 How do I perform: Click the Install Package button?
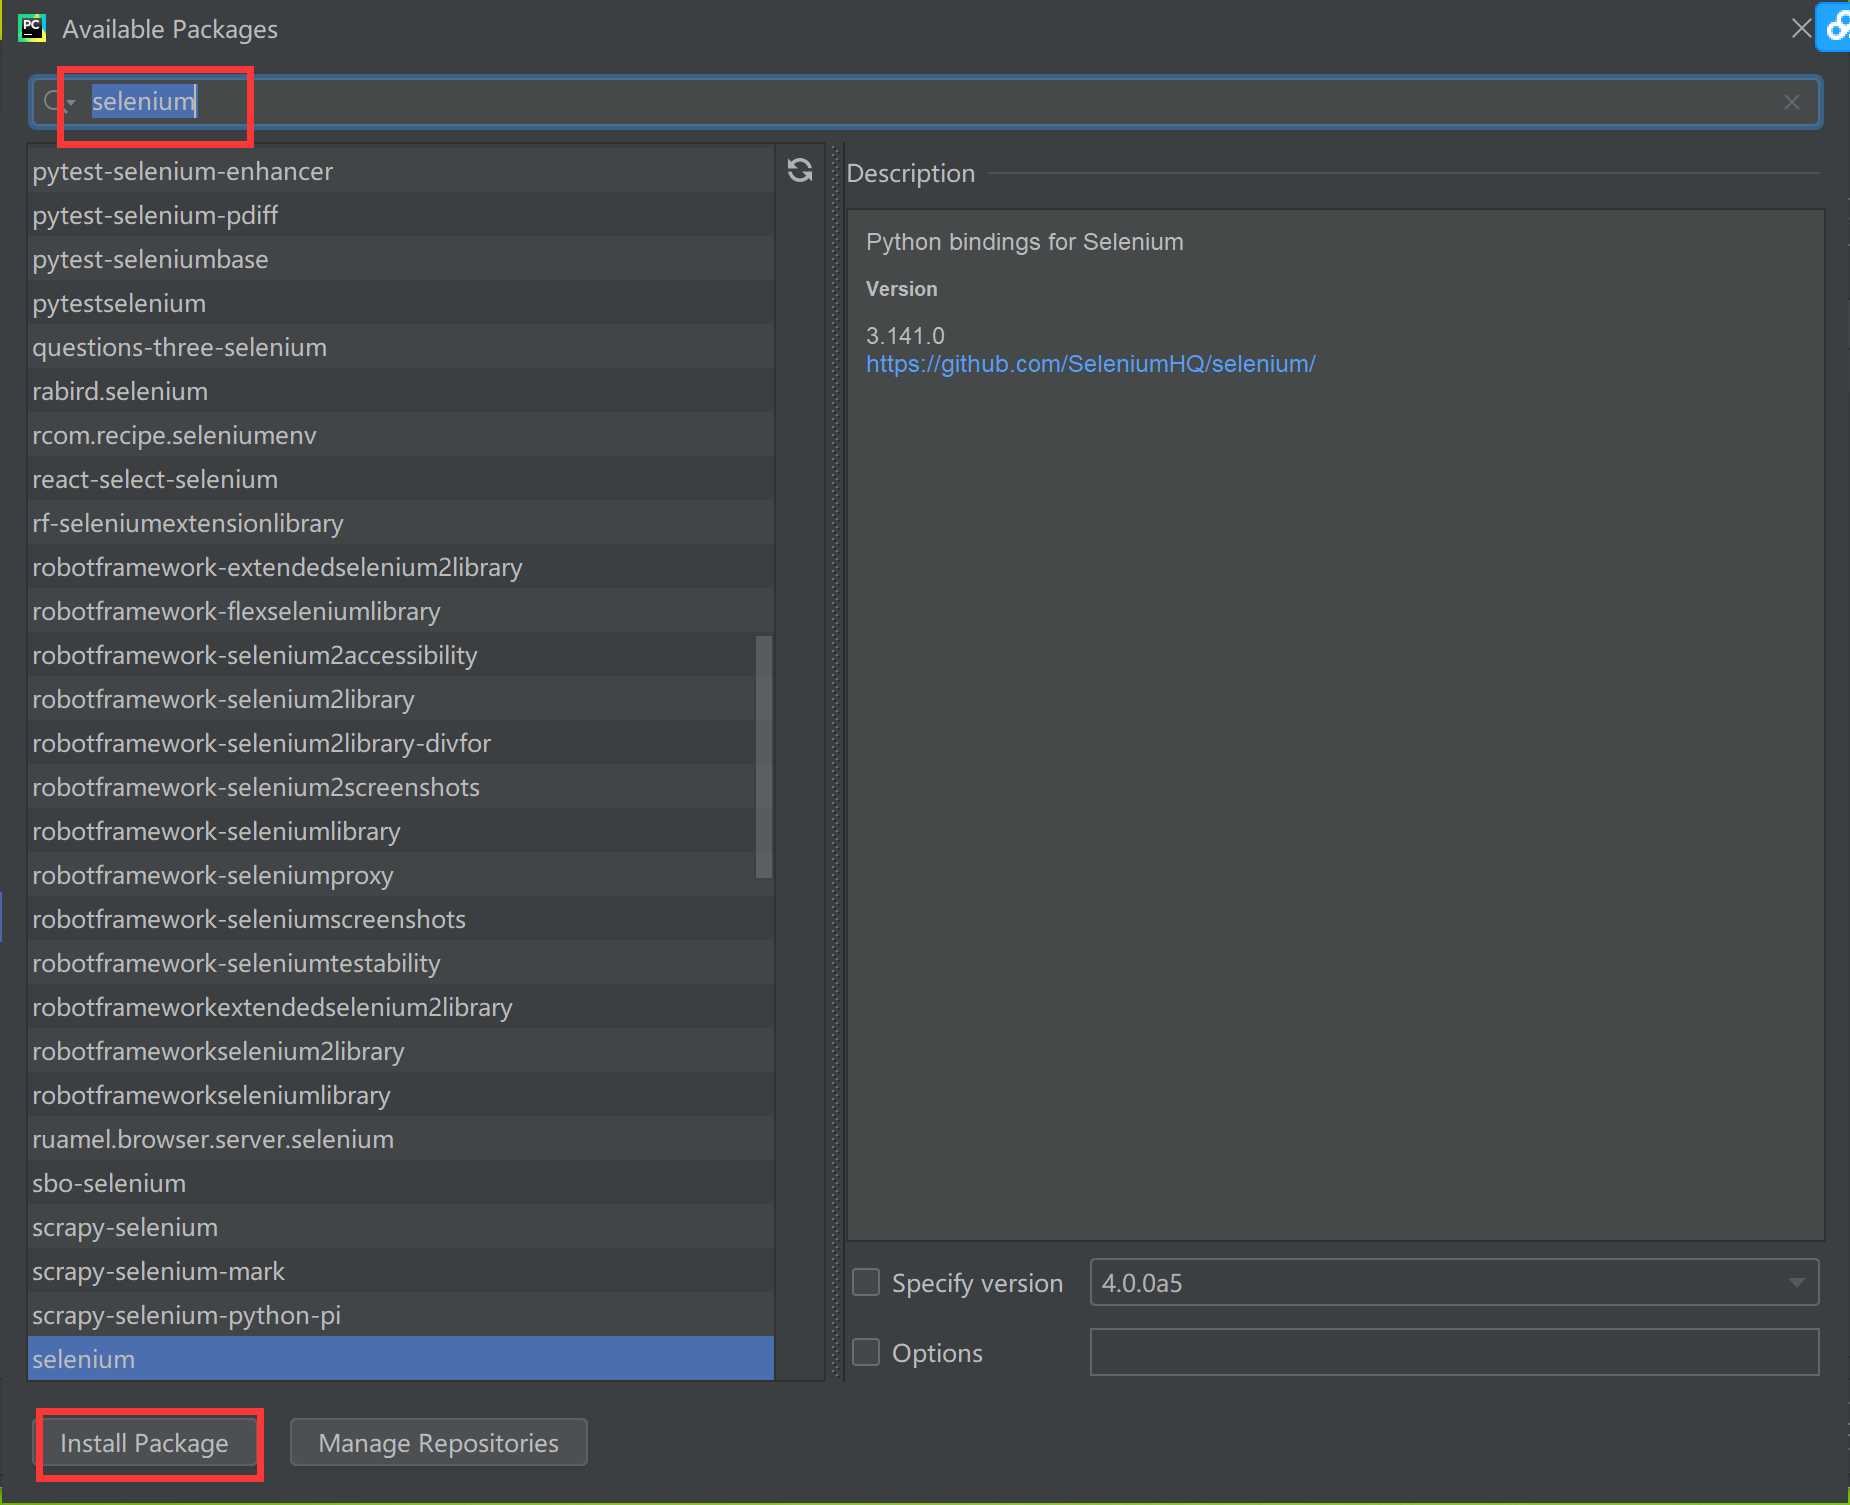[145, 1443]
